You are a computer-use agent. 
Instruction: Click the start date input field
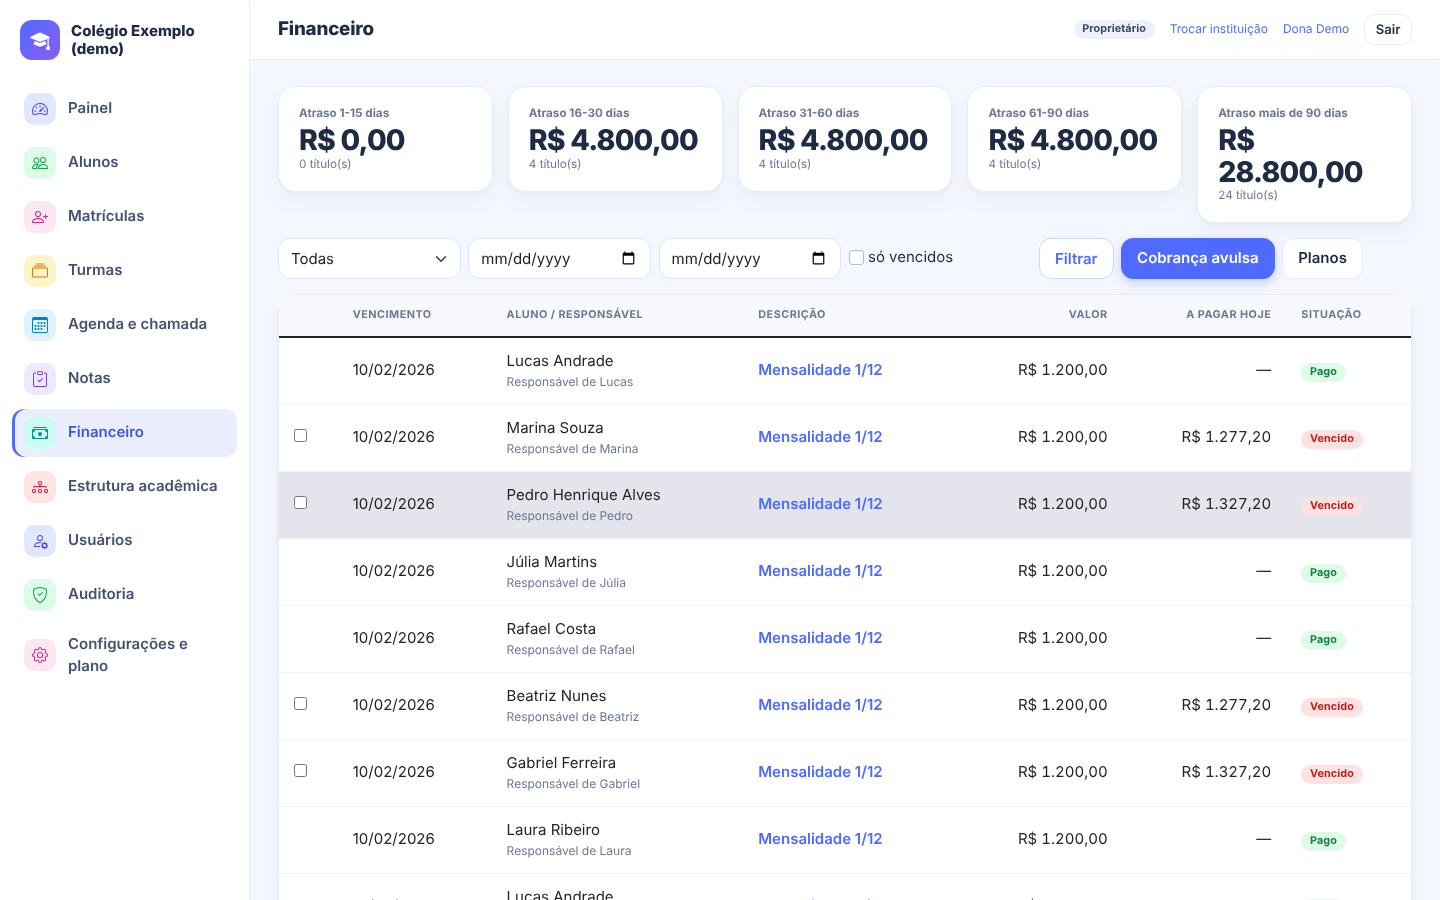[x=559, y=258]
